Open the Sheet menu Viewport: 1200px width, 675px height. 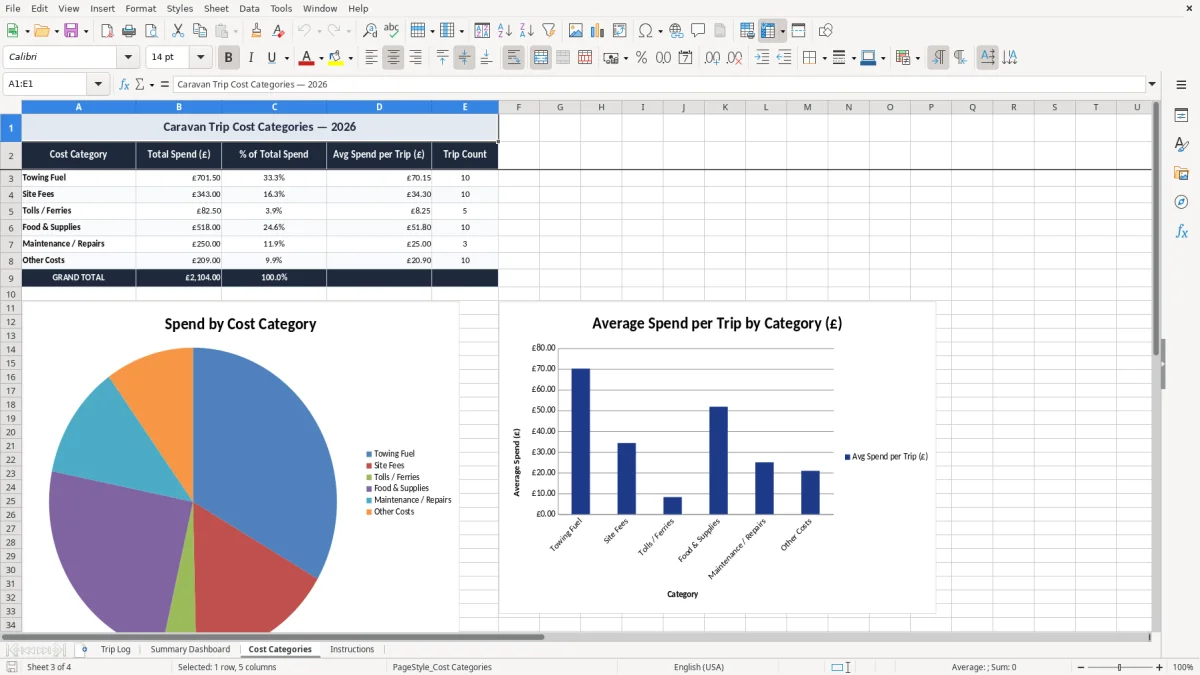[x=216, y=8]
